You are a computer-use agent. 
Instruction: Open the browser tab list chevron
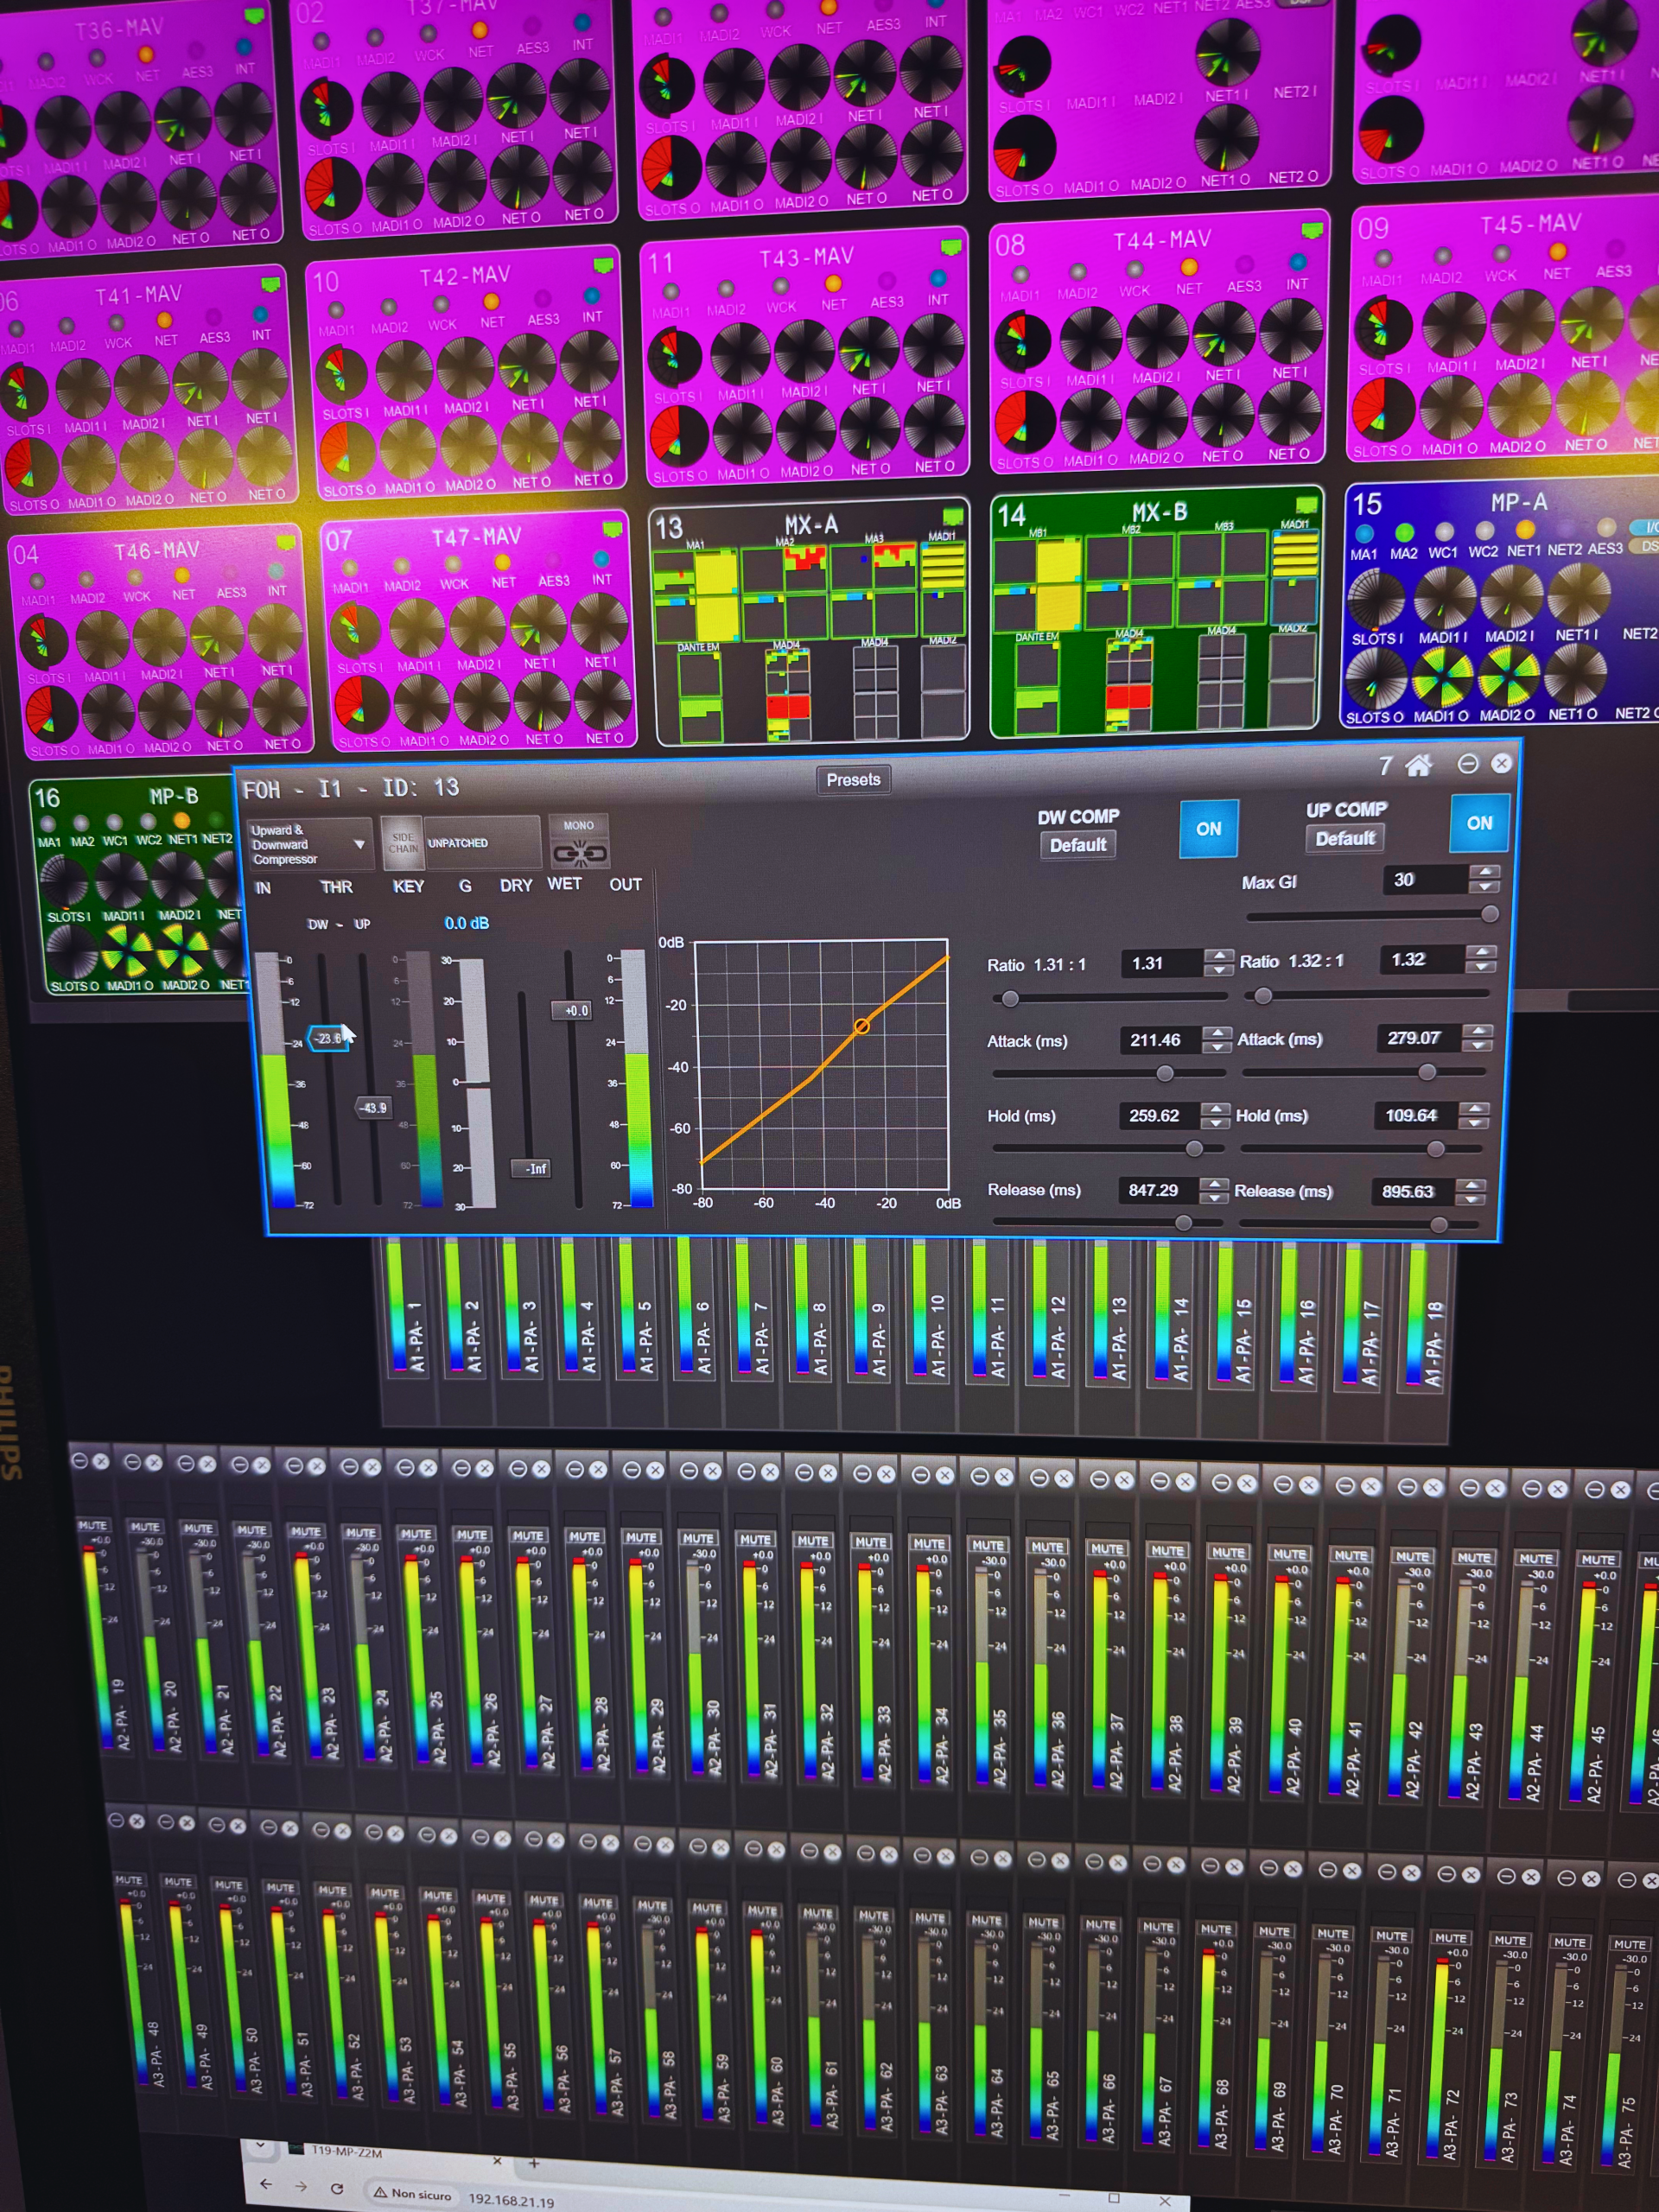point(260,2145)
